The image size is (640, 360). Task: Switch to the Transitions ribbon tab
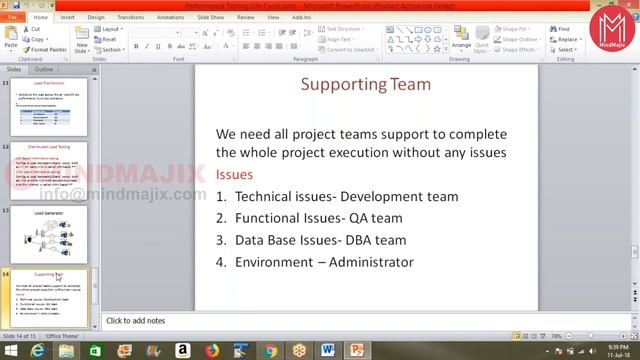click(131, 17)
